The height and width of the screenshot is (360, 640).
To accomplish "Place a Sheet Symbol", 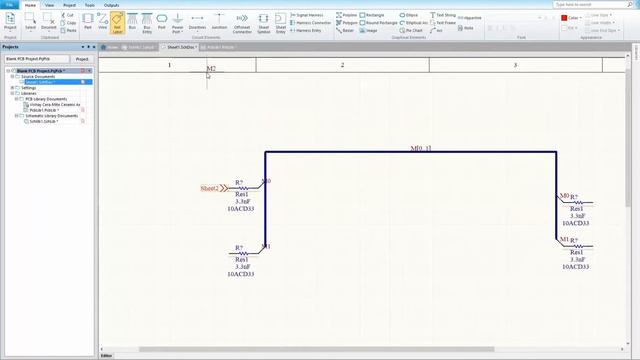I will (264, 23).
